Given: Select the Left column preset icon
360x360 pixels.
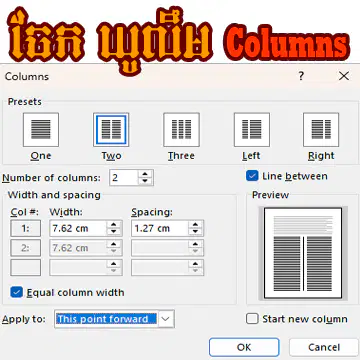Looking at the screenshot, I should click(x=252, y=130).
